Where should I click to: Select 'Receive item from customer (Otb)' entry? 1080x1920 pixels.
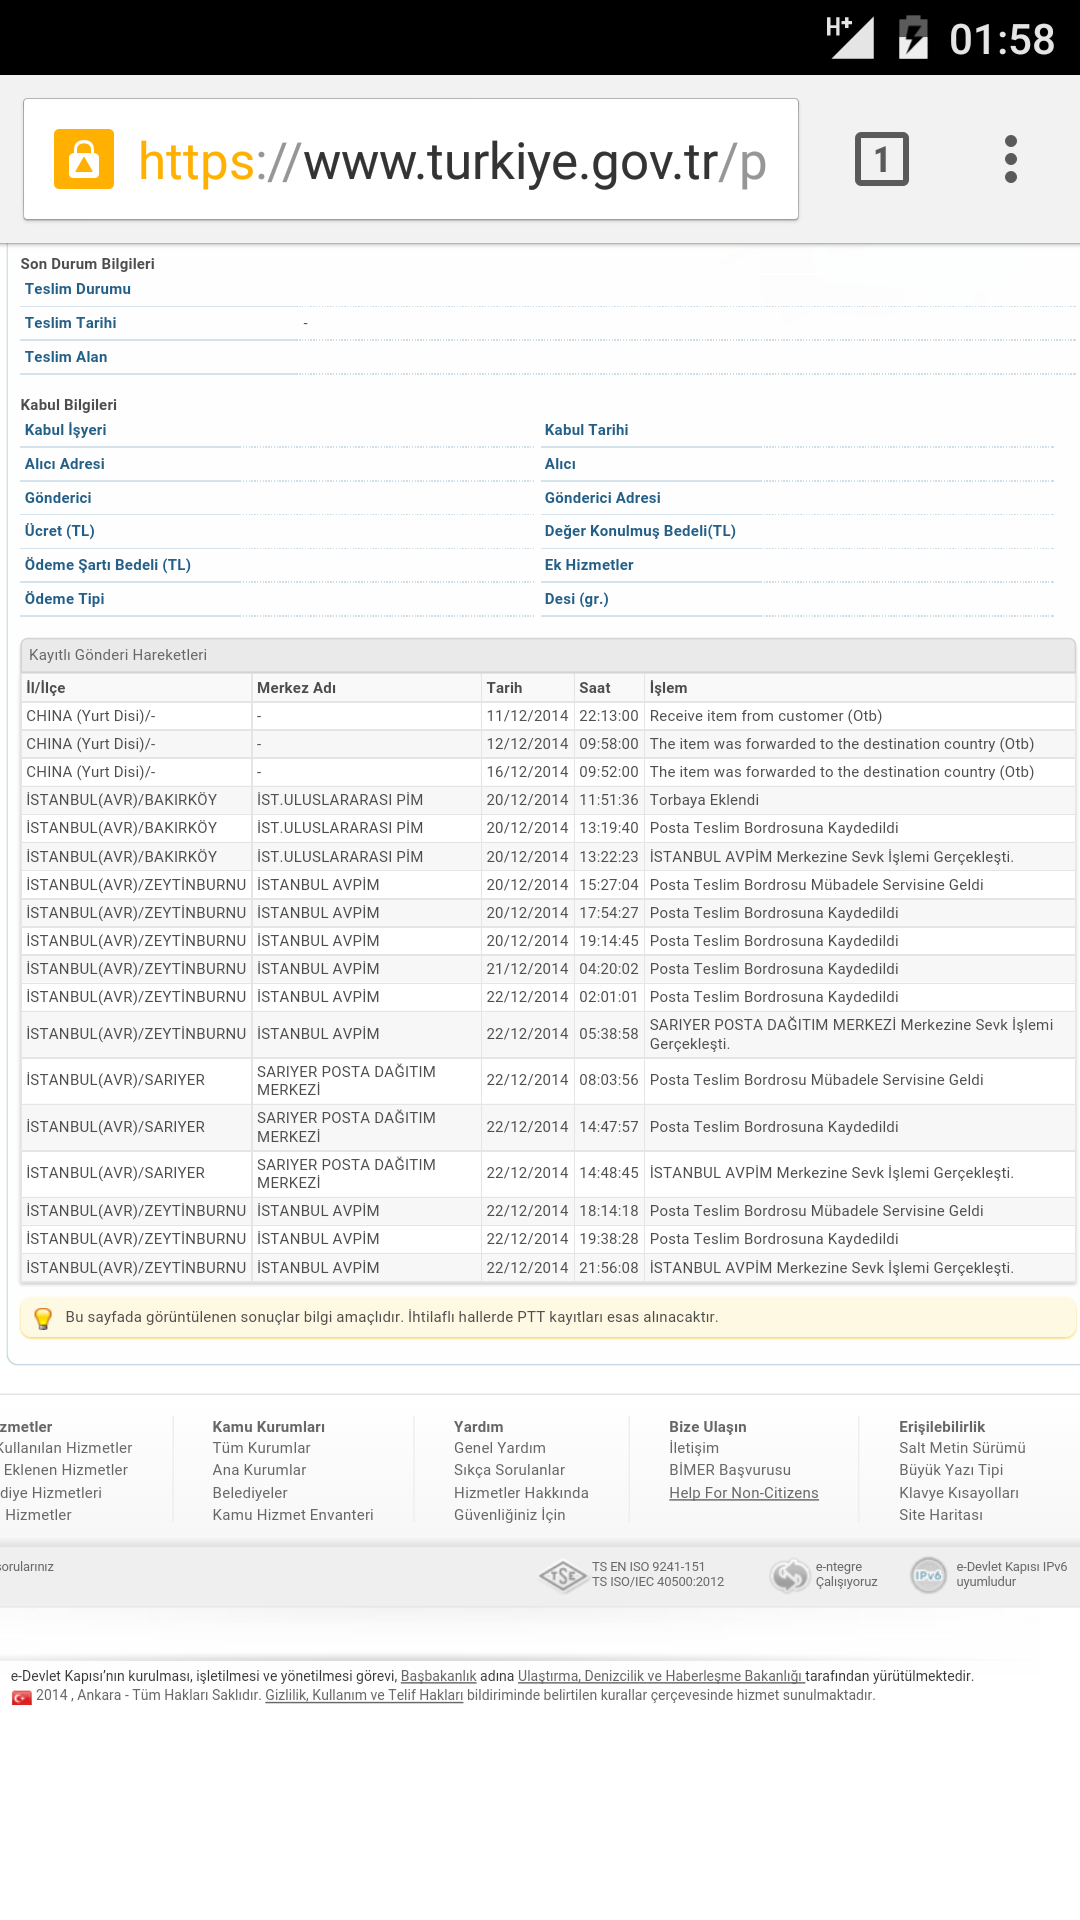pos(766,716)
